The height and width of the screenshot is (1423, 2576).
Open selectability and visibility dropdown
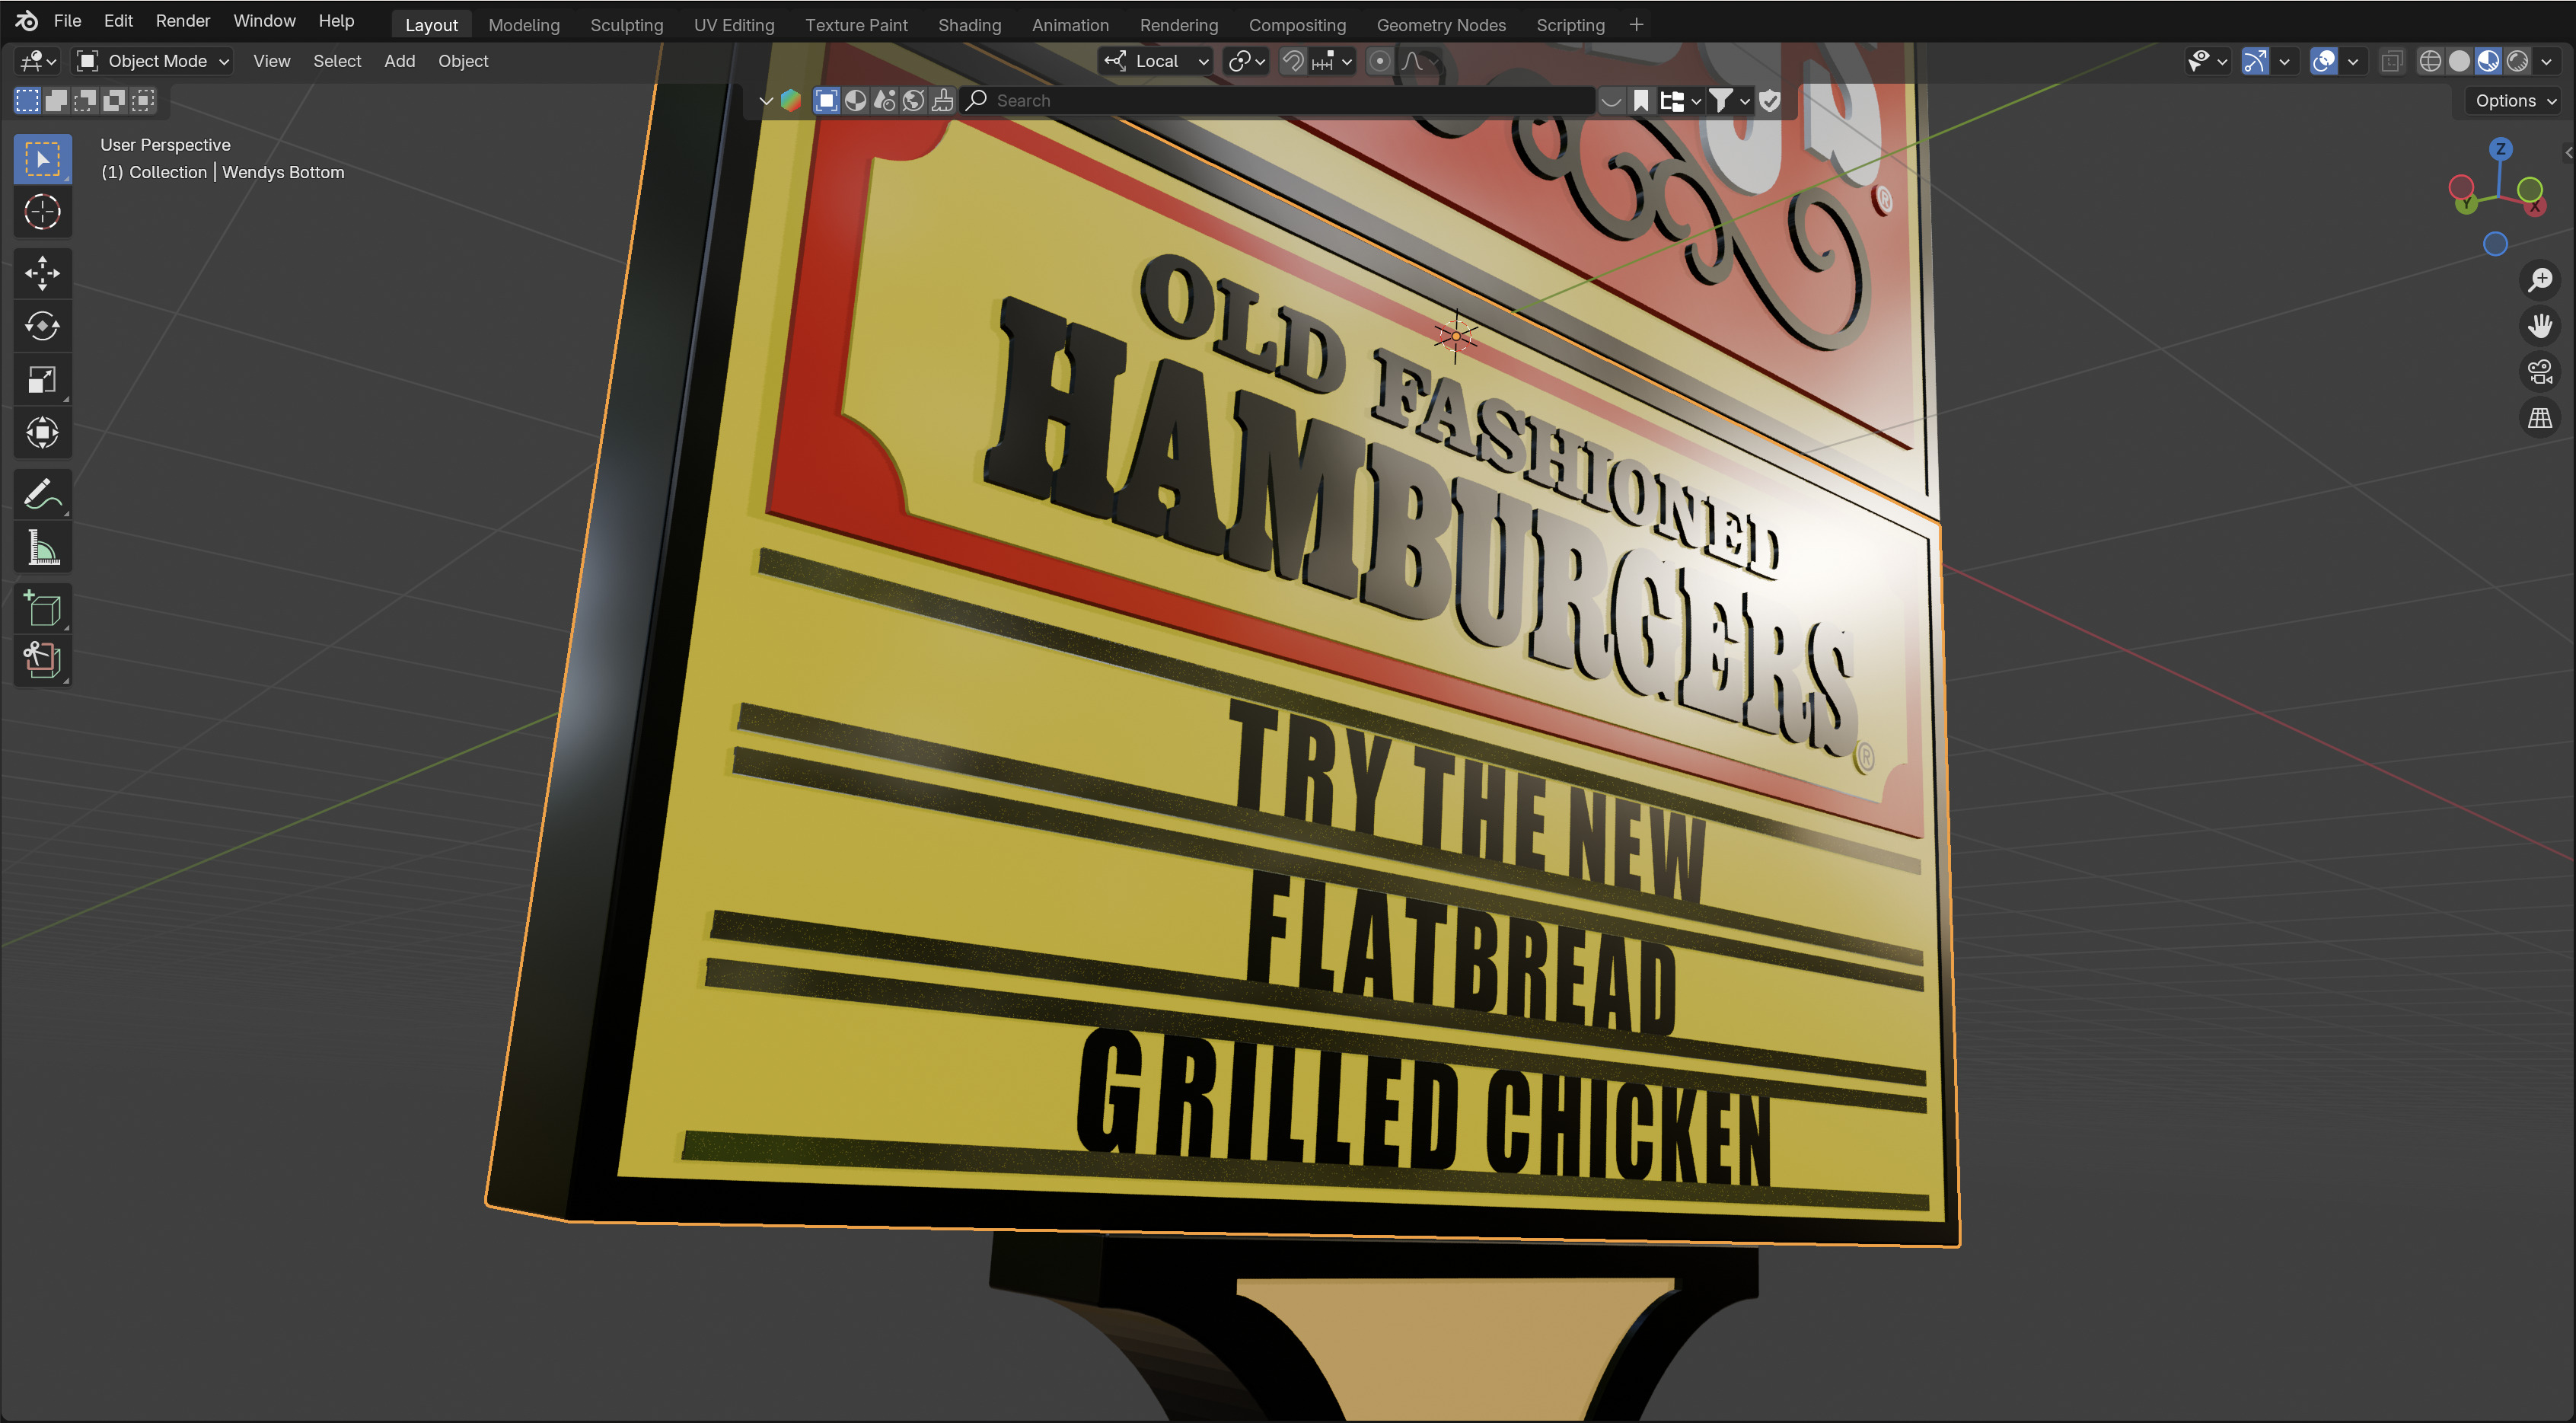(2208, 61)
